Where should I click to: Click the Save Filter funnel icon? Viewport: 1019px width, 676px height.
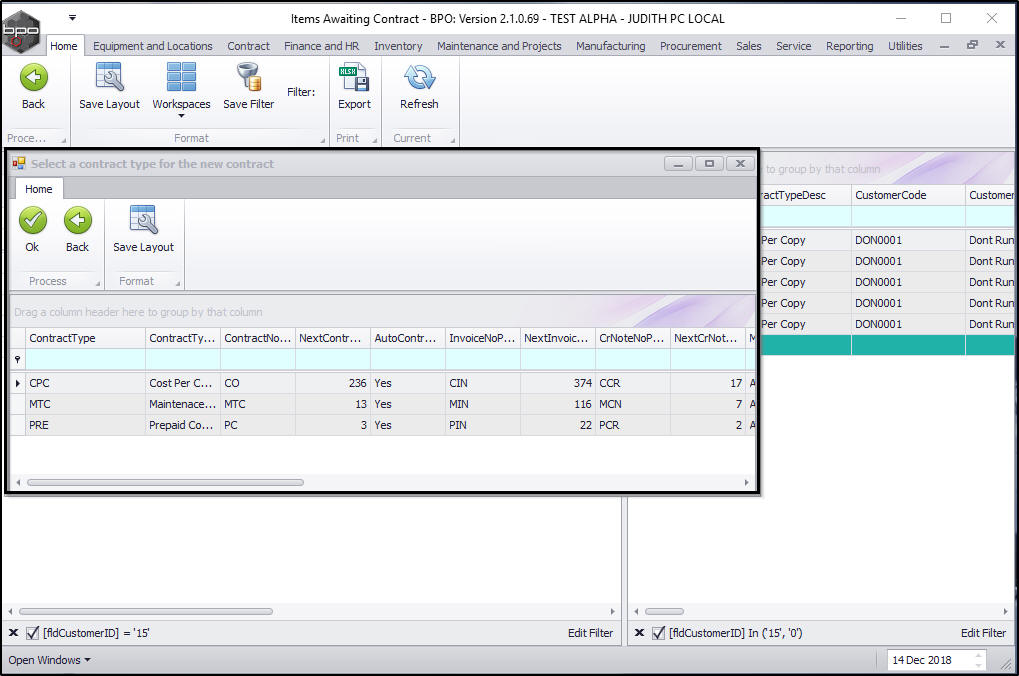(248, 78)
